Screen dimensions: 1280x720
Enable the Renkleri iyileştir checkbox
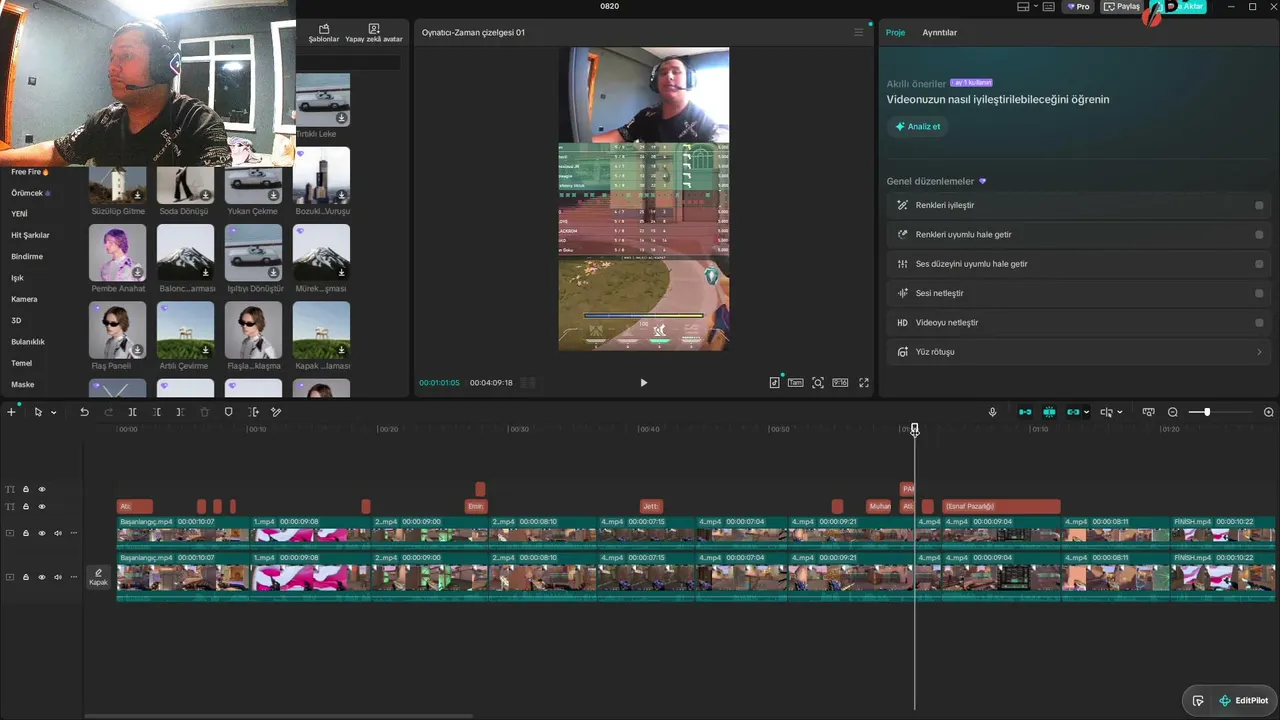[1259, 205]
